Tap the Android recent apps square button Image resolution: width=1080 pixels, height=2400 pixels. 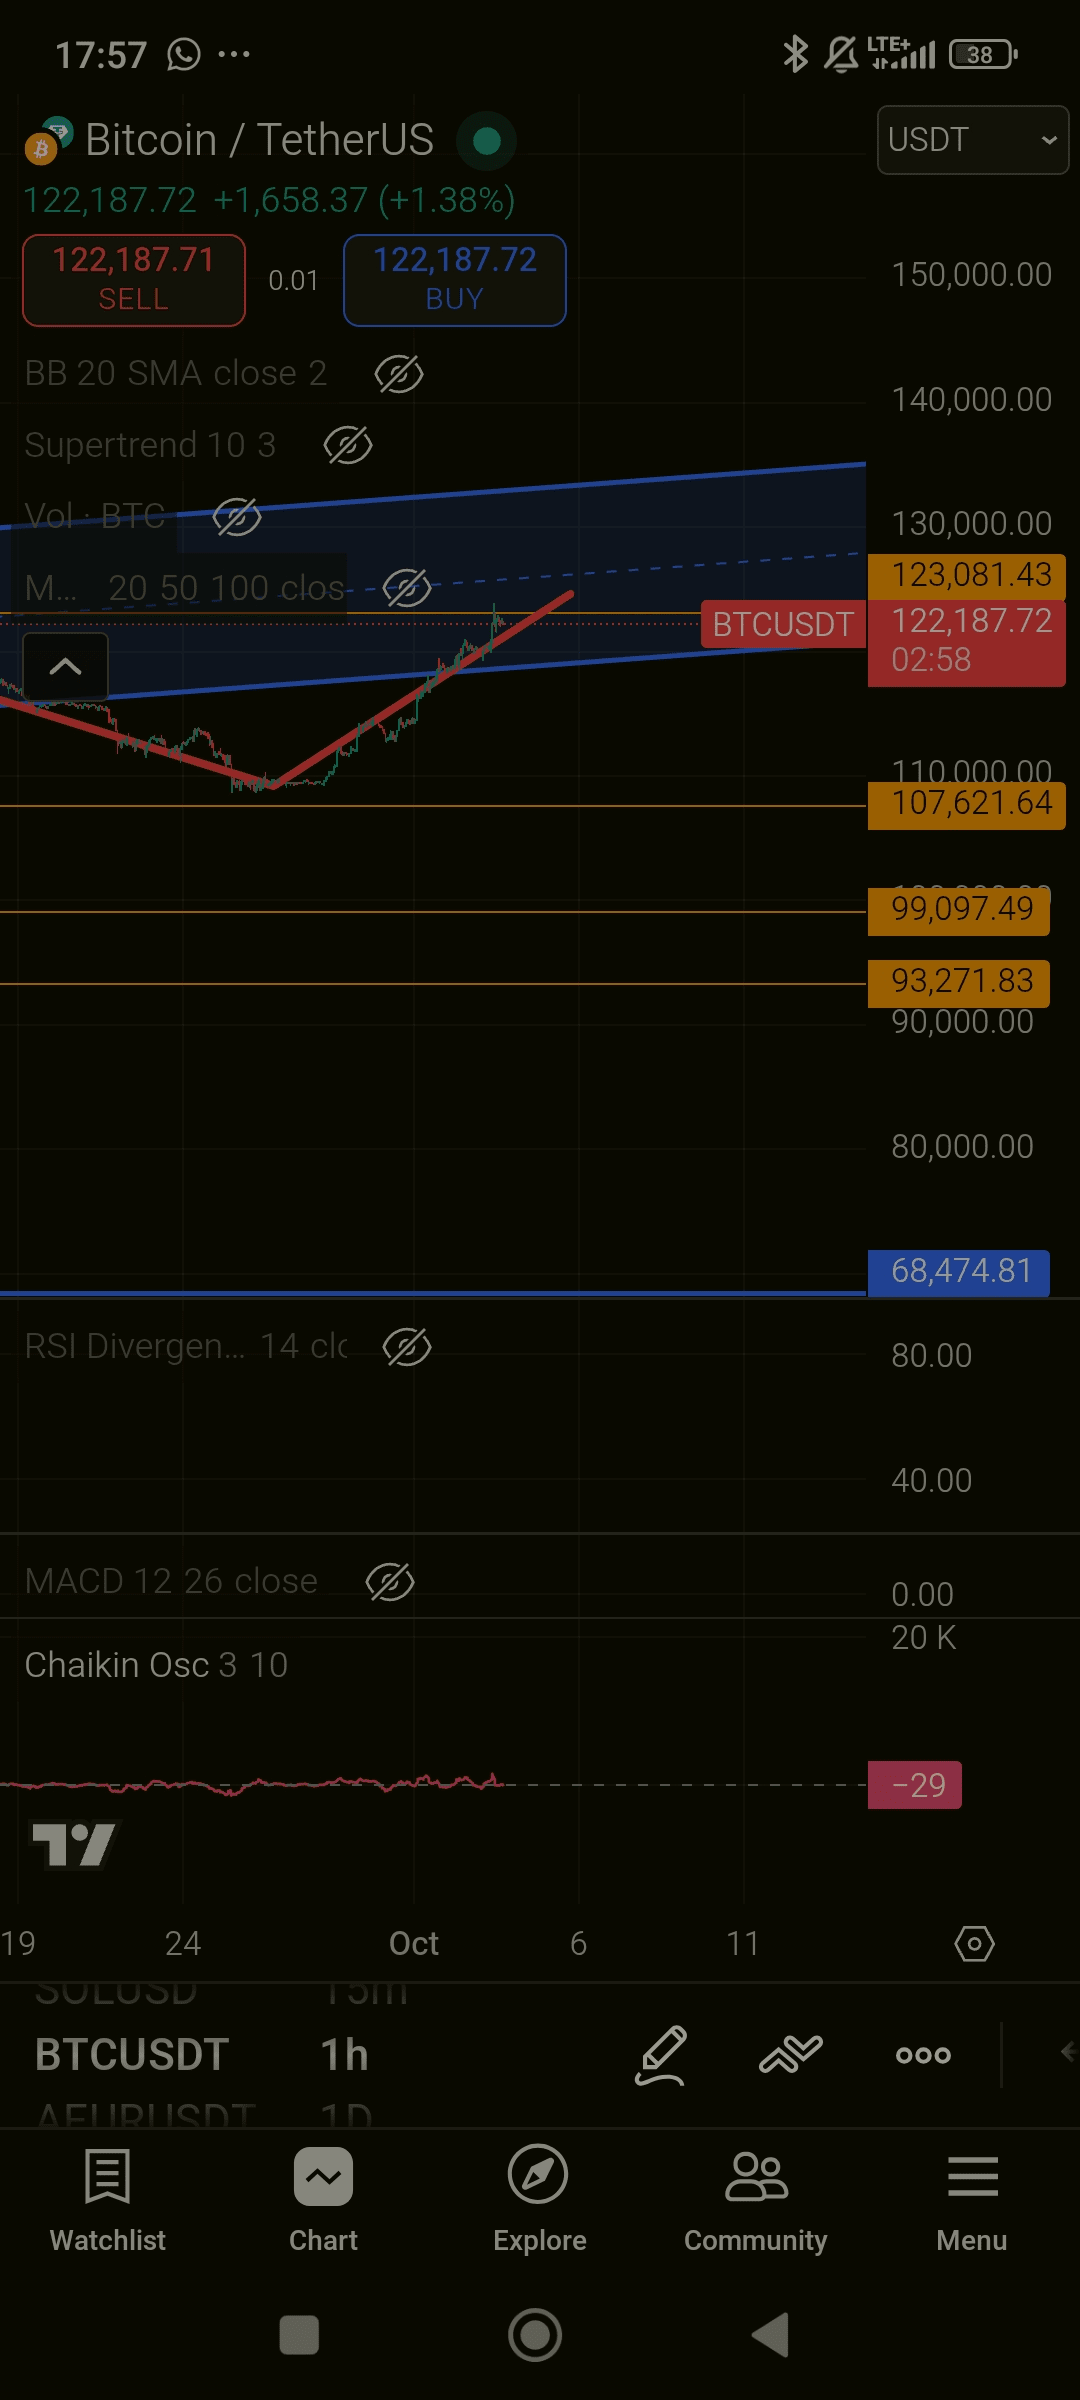tap(299, 2336)
